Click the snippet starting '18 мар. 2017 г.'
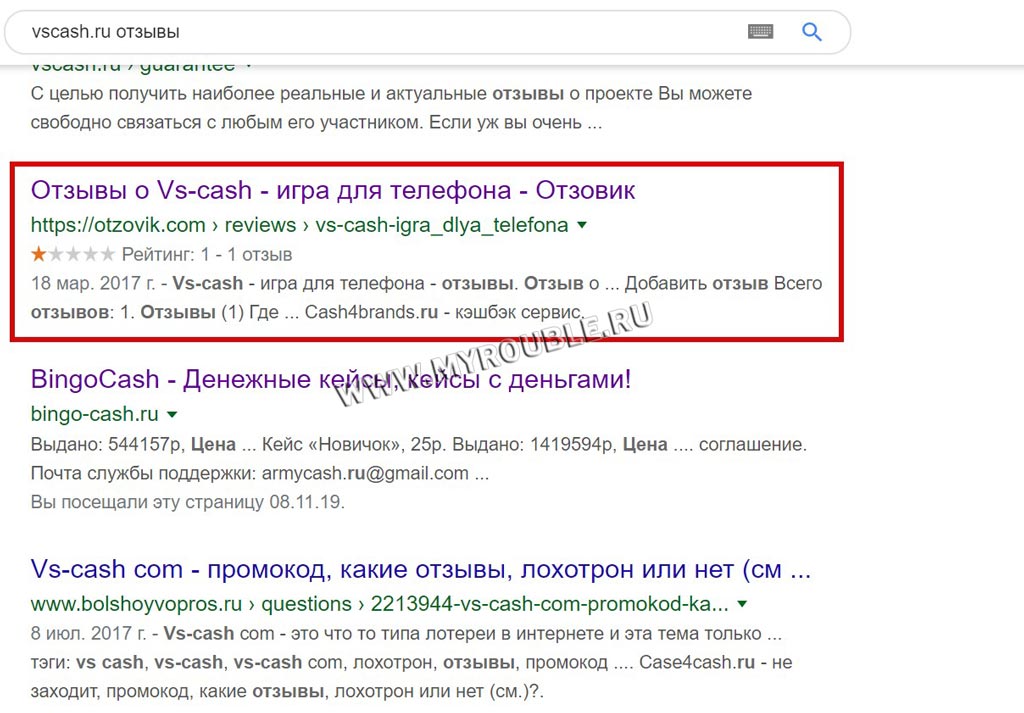This screenshot has width=1024, height=713. [x=426, y=298]
